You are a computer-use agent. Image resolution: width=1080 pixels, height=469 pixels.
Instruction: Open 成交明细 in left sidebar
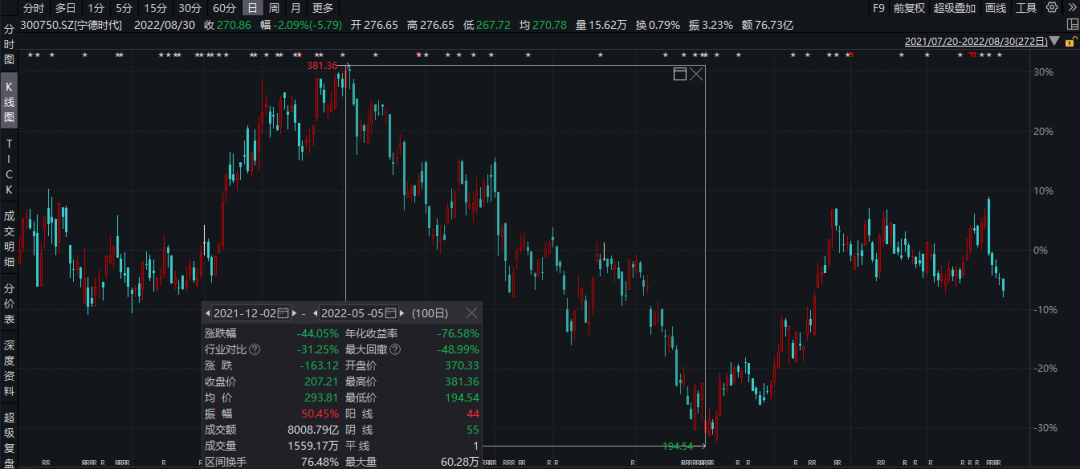pyautogui.click(x=9, y=239)
